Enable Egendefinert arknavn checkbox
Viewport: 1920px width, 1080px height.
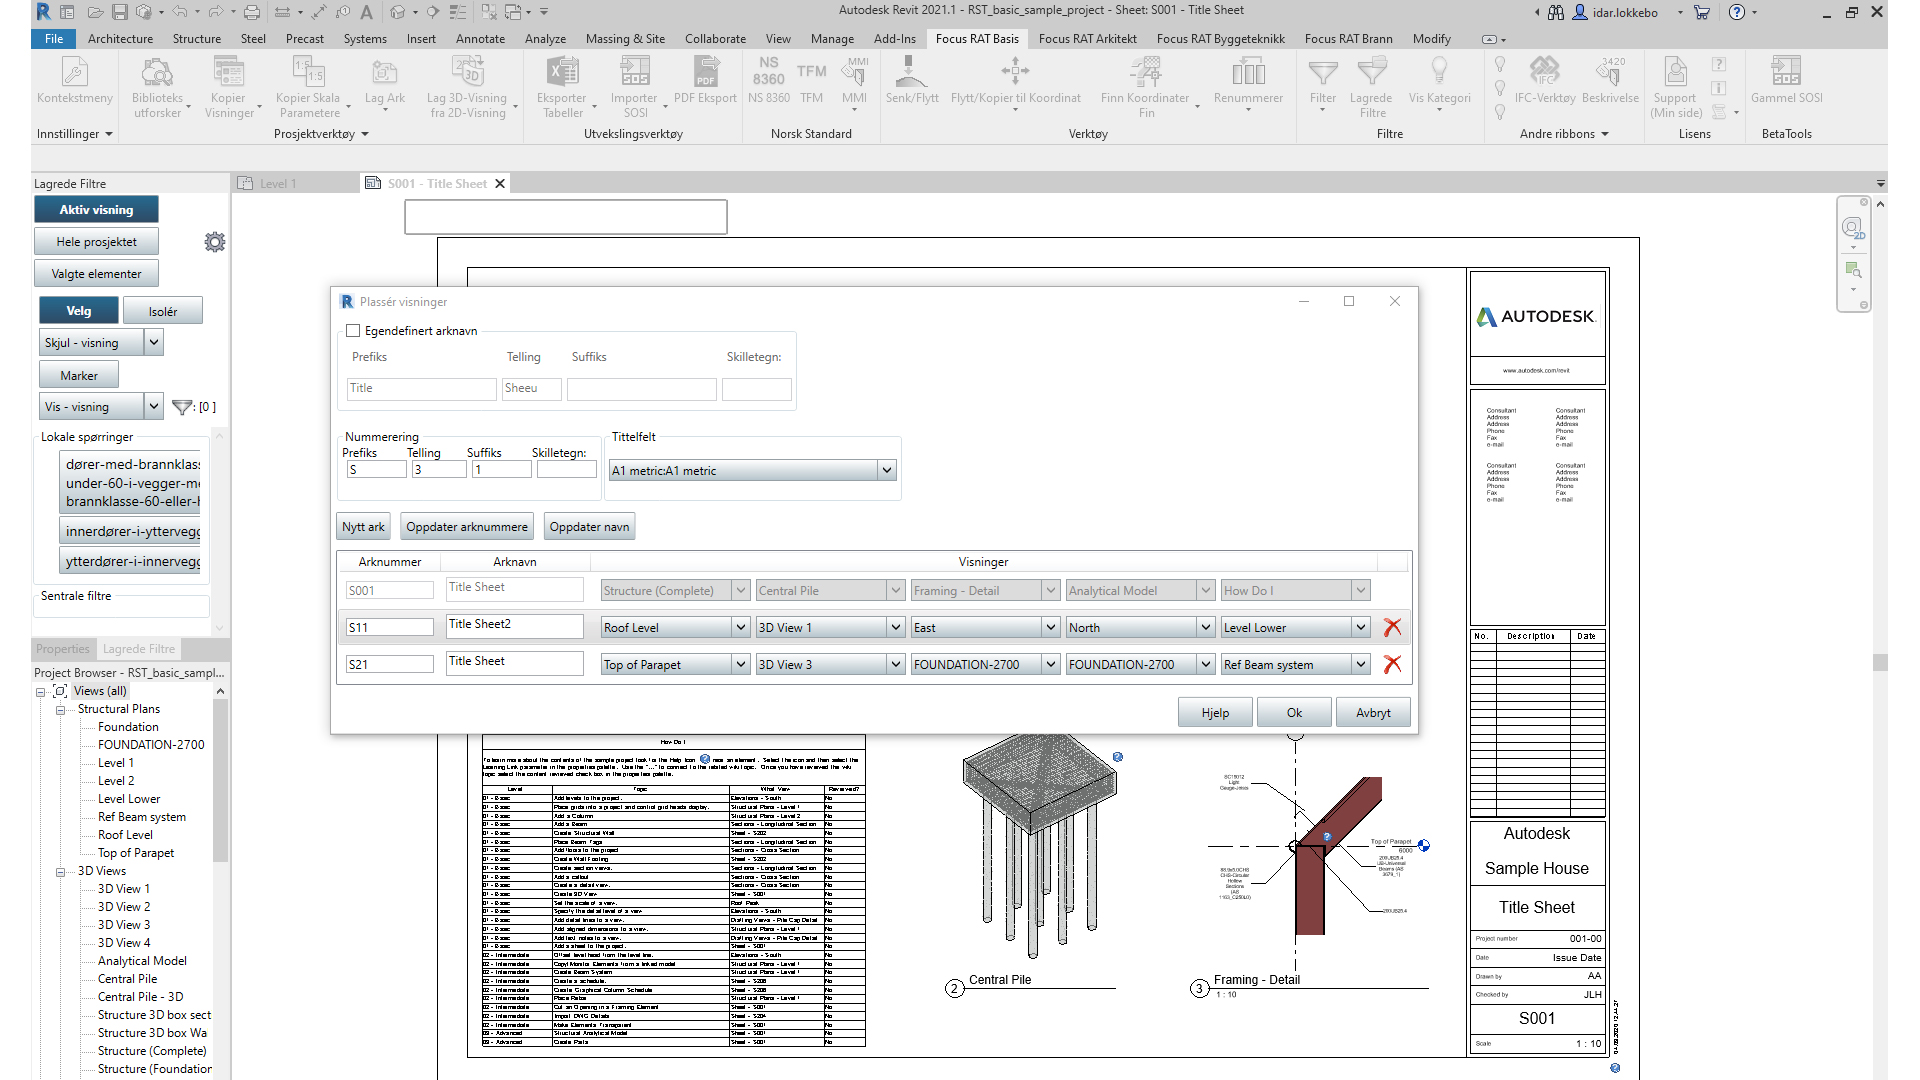pyautogui.click(x=353, y=331)
